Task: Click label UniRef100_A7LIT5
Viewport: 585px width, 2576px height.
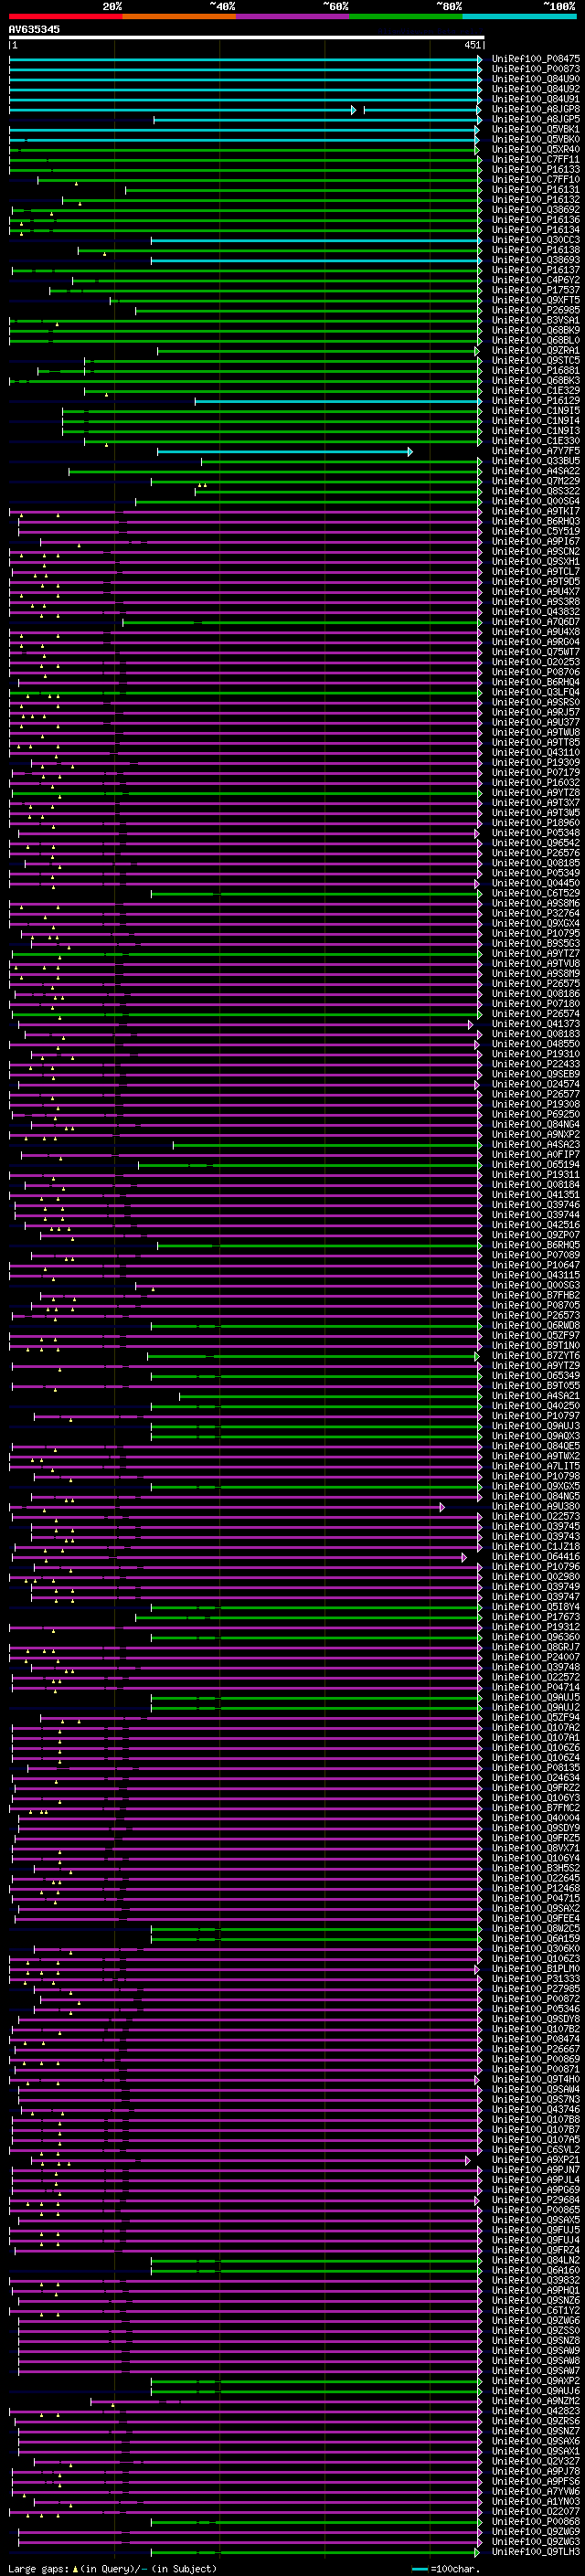Action: tap(536, 1466)
